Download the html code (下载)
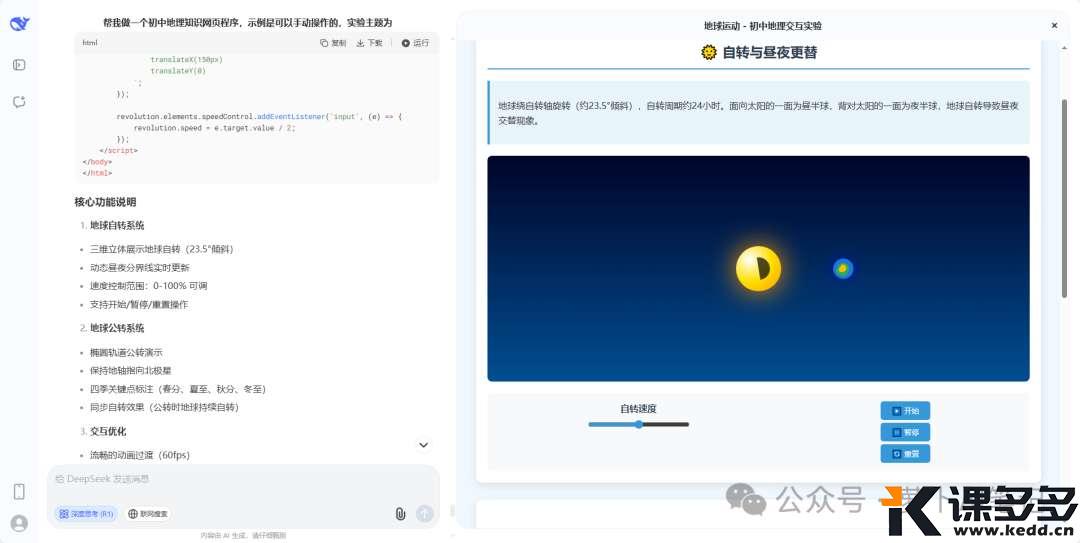The width and height of the screenshot is (1080, 543). point(370,43)
